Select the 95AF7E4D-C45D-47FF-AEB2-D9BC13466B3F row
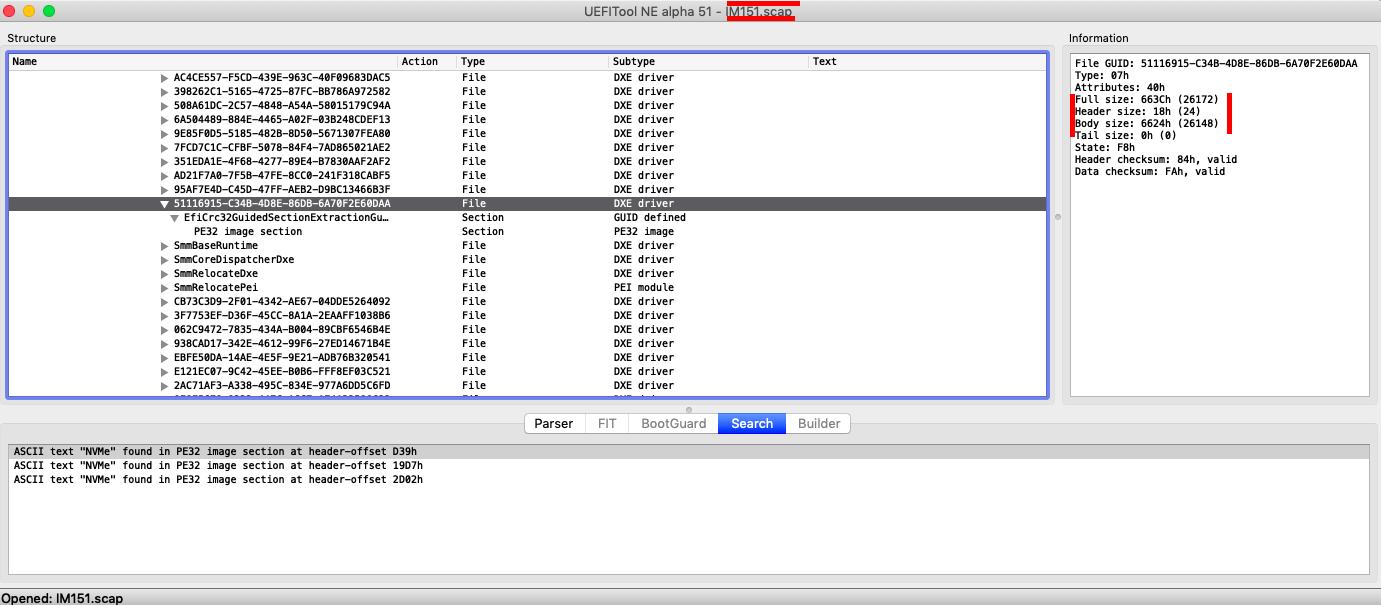Image resolution: width=1381 pixels, height=605 pixels. (527, 189)
